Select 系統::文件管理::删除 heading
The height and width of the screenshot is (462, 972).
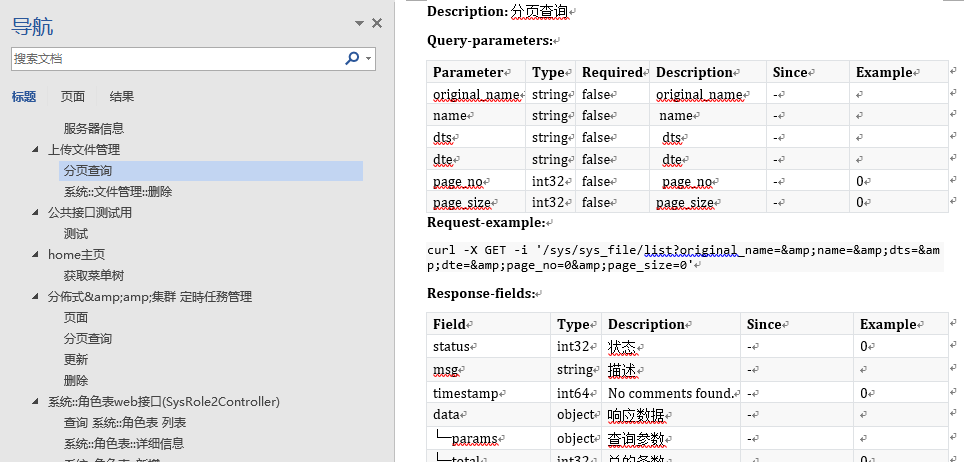tap(118, 192)
